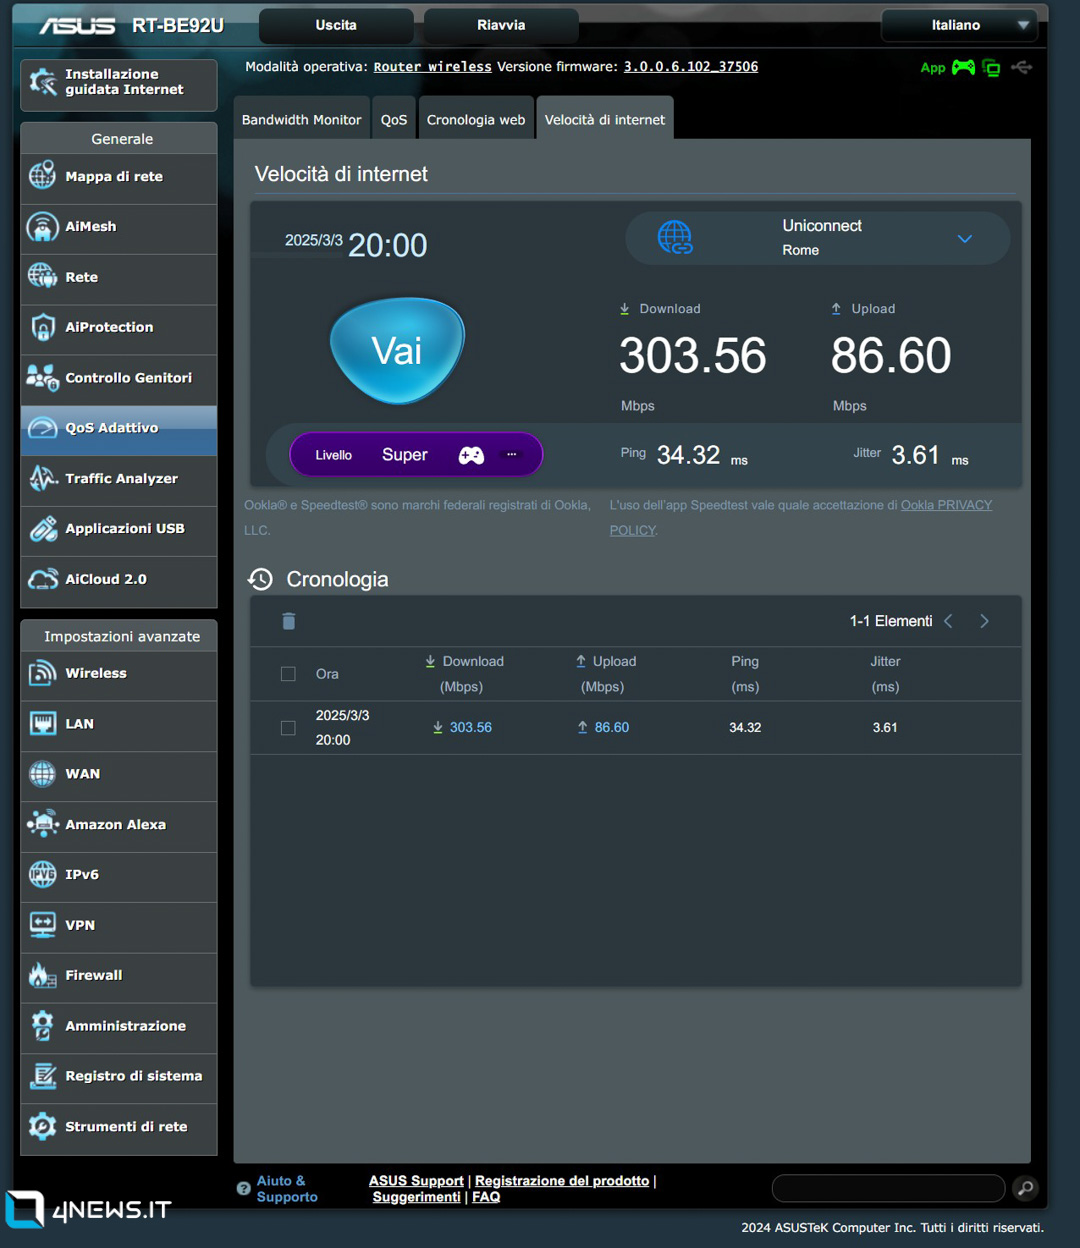The width and height of the screenshot is (1080, 1248).
Task: Expand the Uniconnect Rome server chevron
Action: (965, 239)
